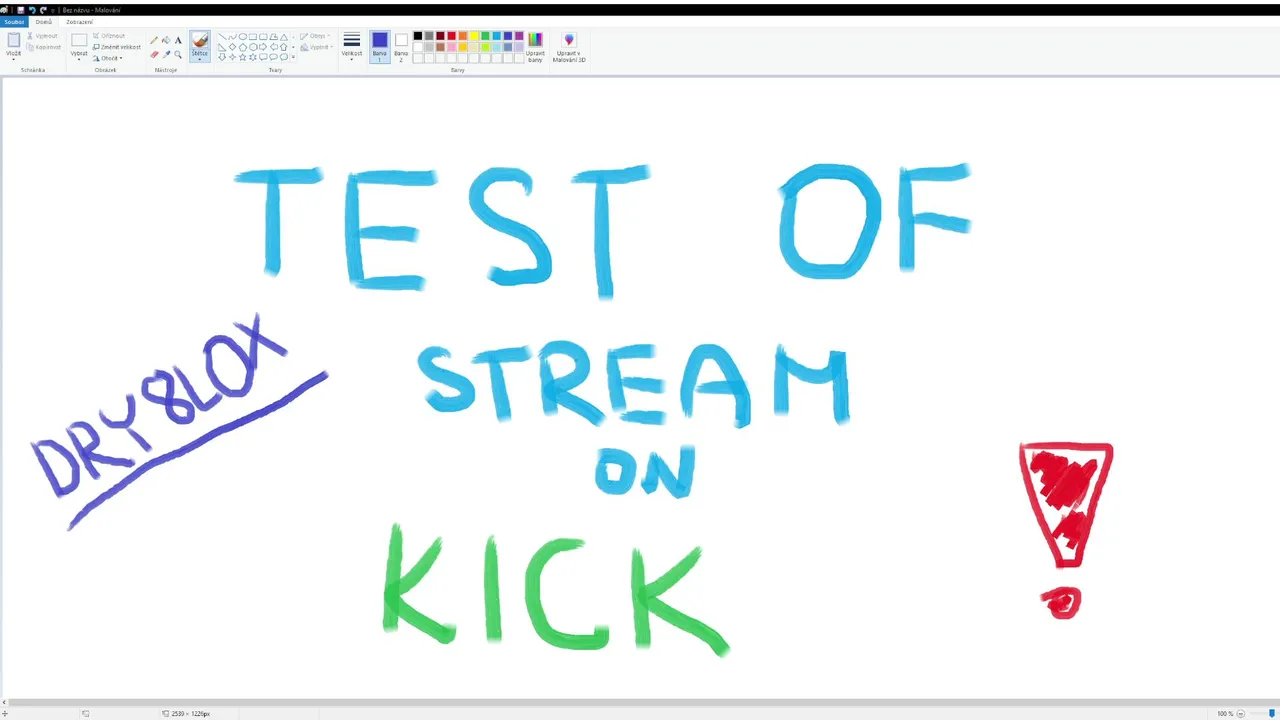Switch to the Zobrazení tab
The width and height of the screenshot is (1280, 720).
point(79,22)
